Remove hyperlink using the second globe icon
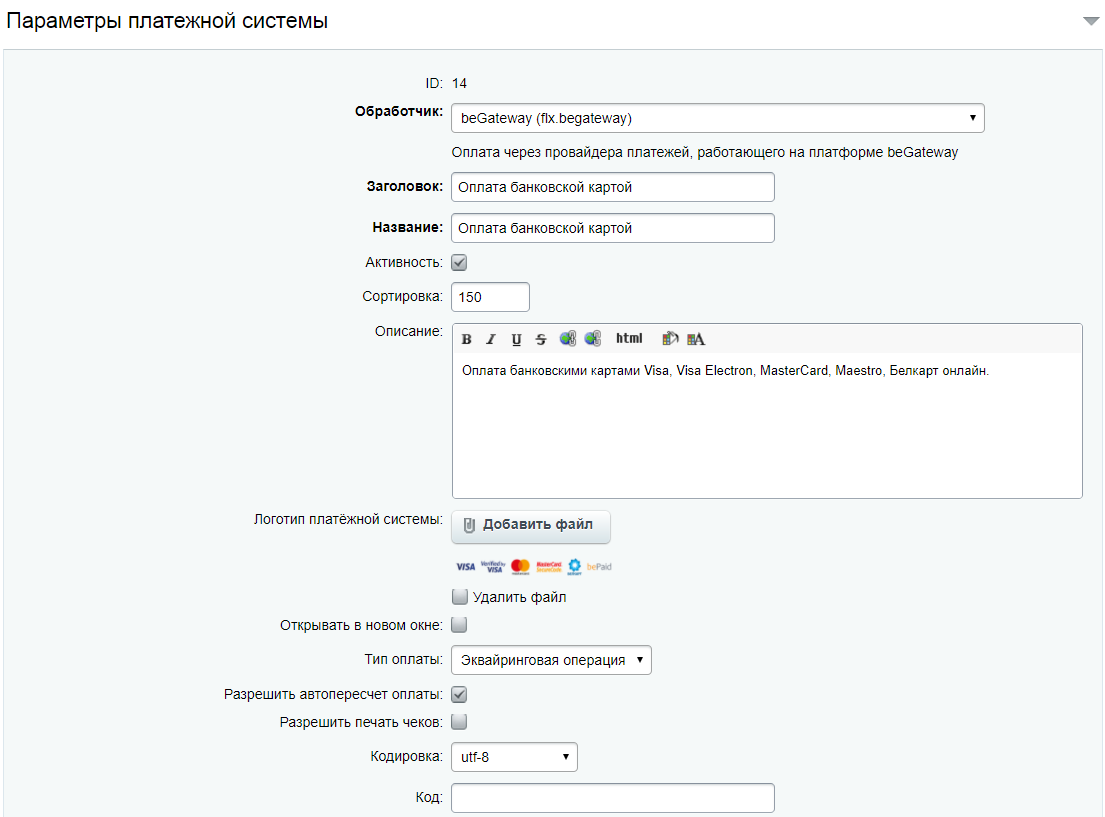 coord(593,339)
